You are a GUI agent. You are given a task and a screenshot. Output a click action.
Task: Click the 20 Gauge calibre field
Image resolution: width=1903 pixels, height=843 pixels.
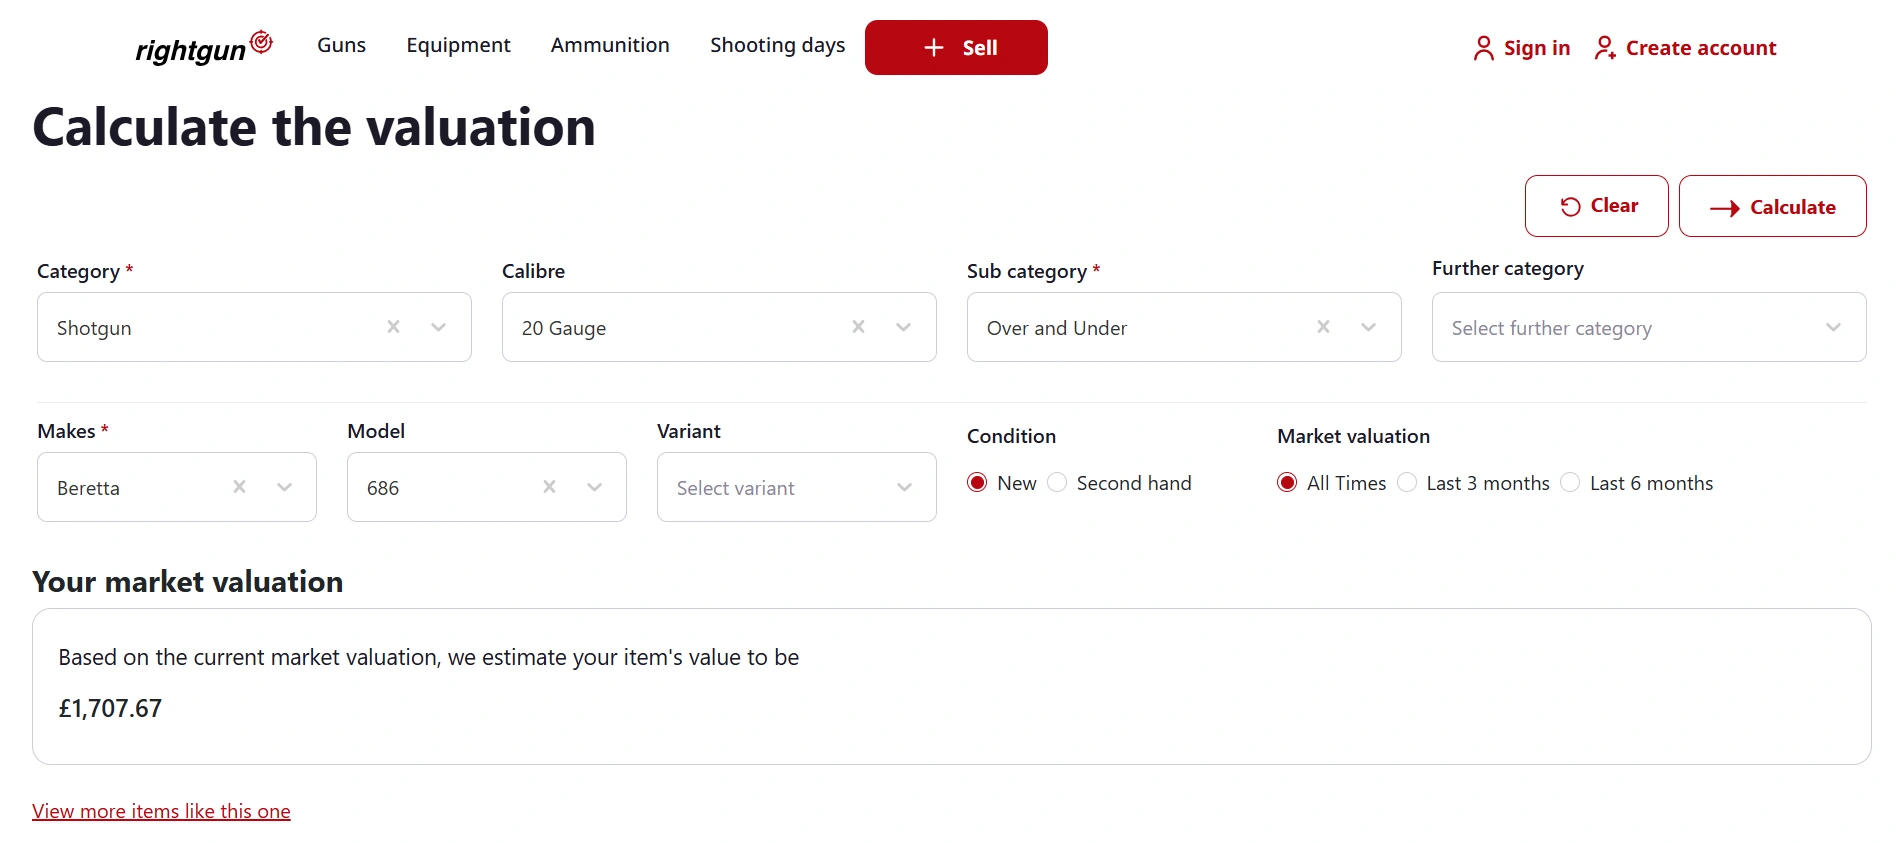tap(719, 327)
